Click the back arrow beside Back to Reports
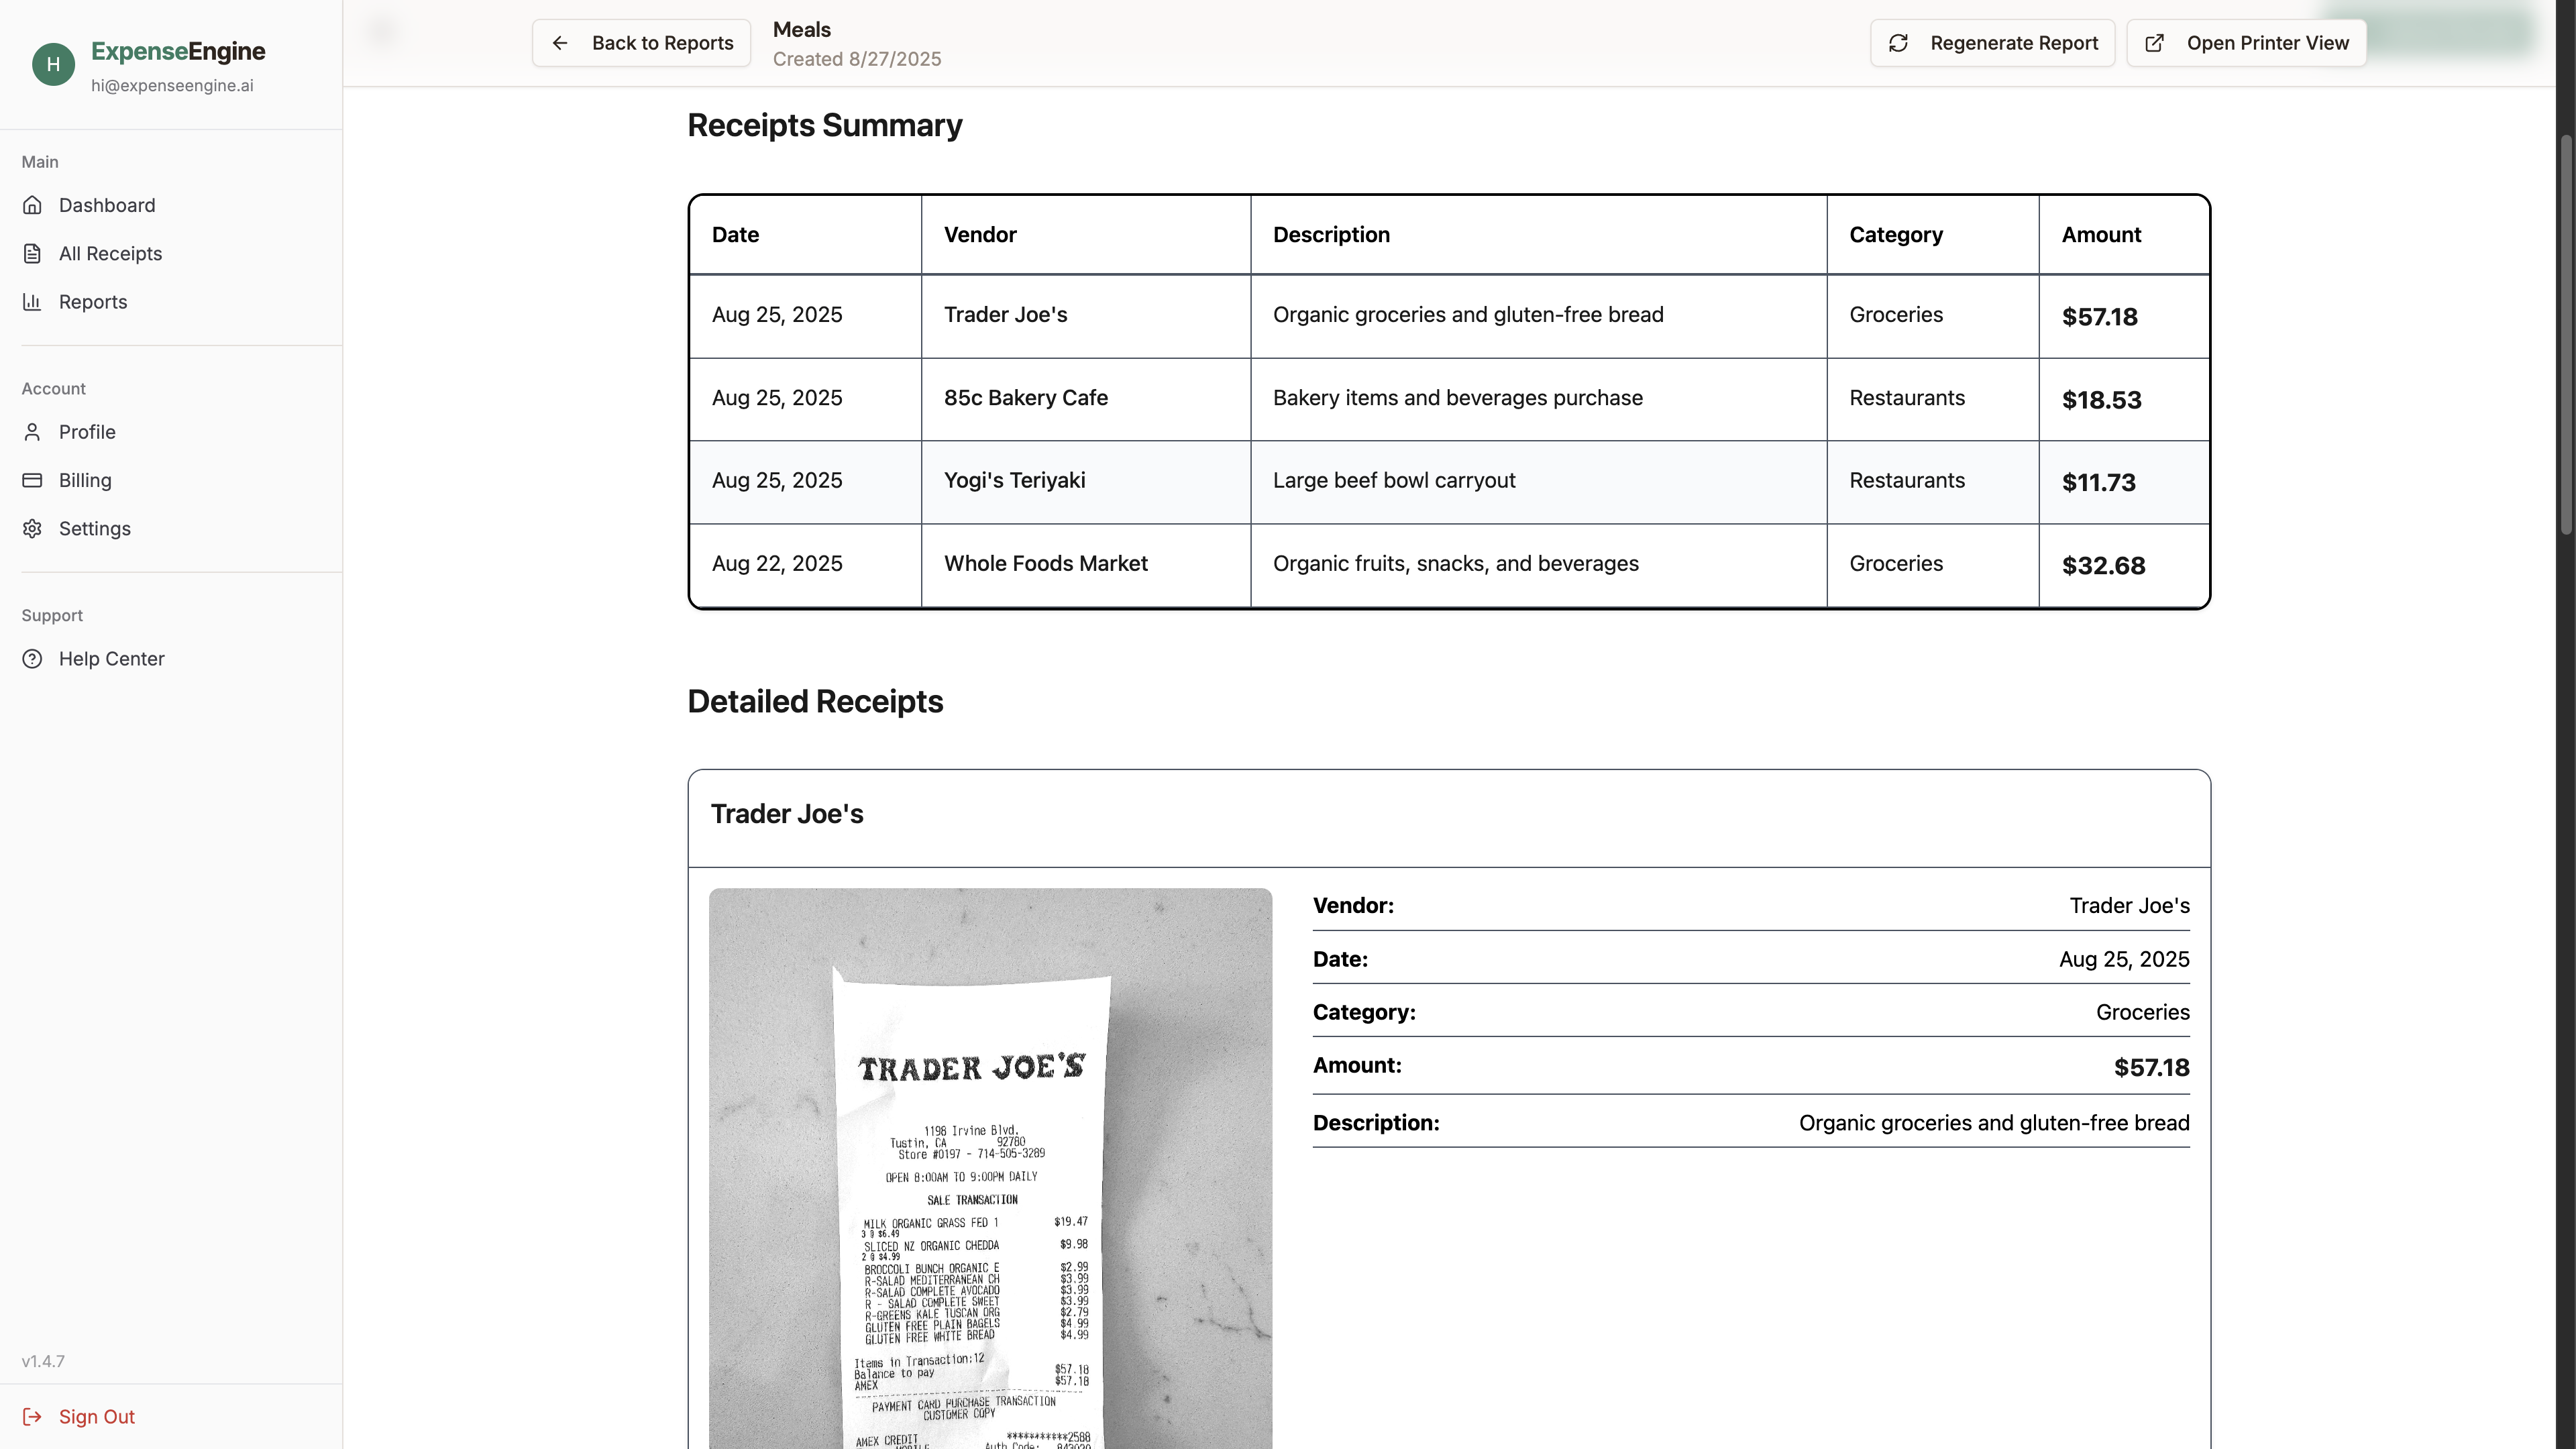Screen dimensions: 2576x1449 559,43
